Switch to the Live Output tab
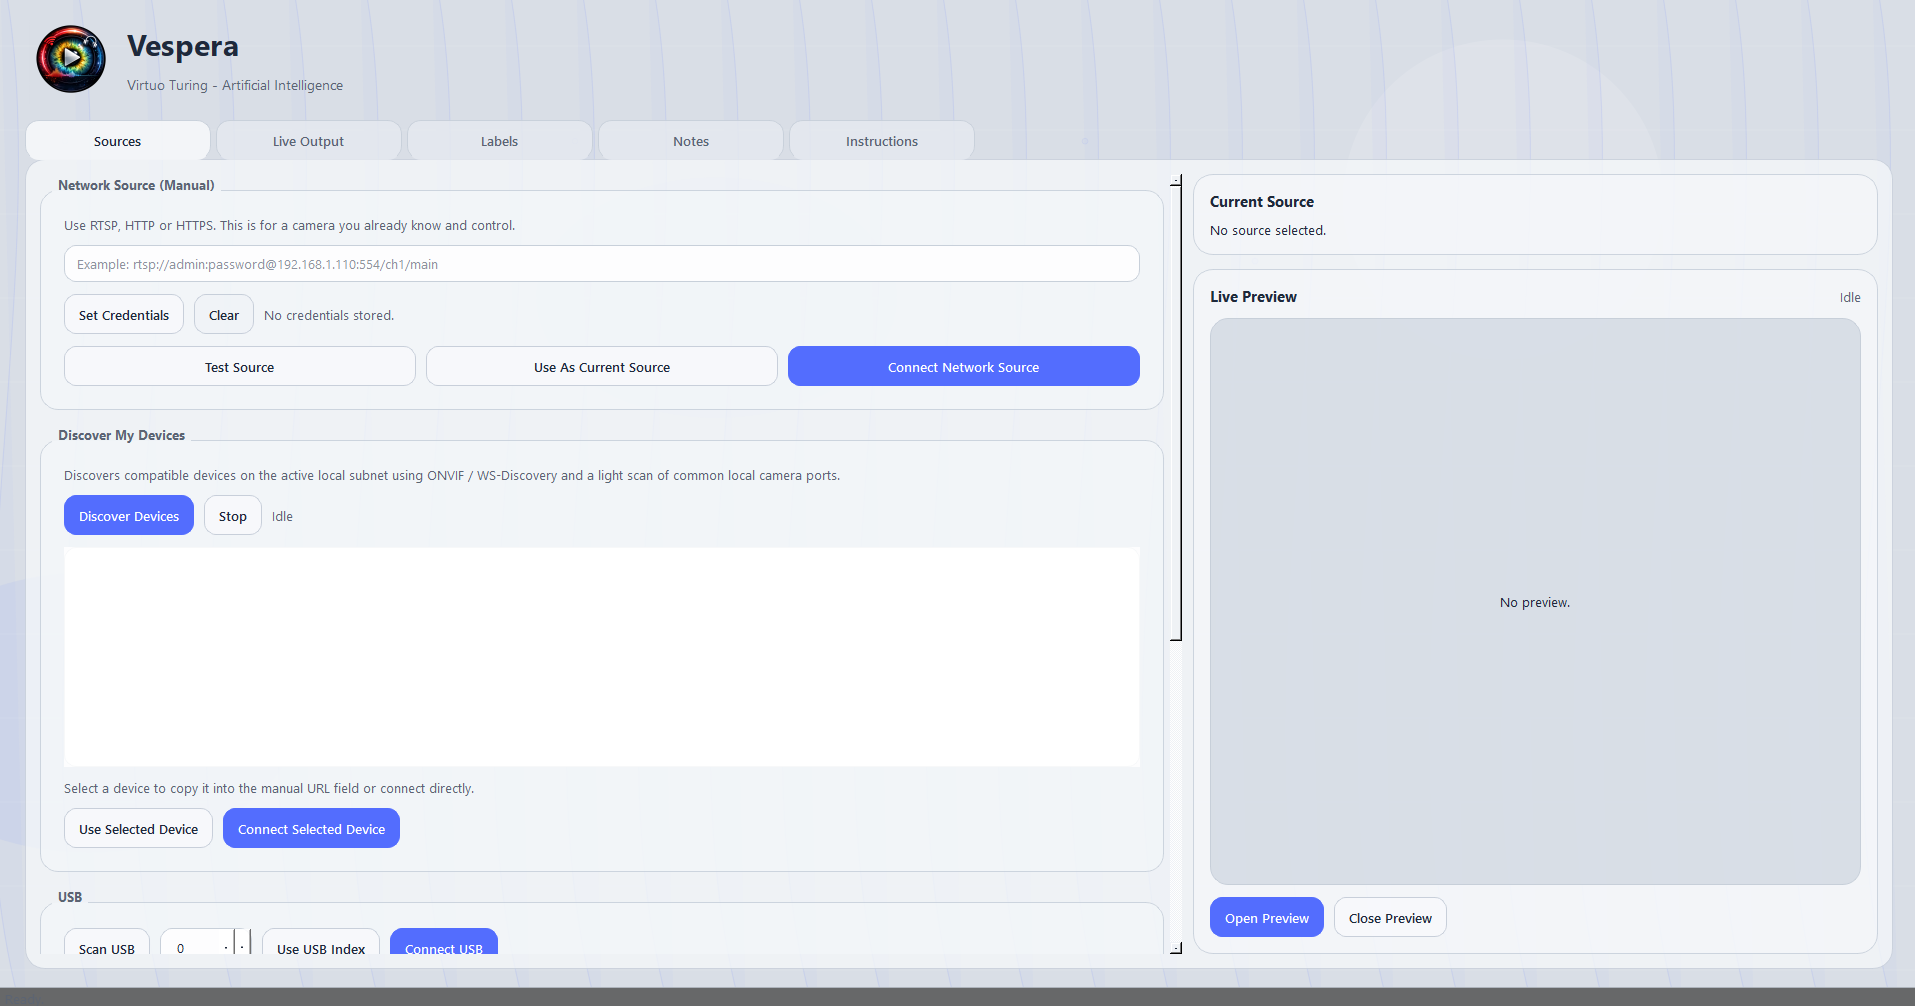Image resolution: width=1915 pixels, height=1006 pixels. coord(308,140)
